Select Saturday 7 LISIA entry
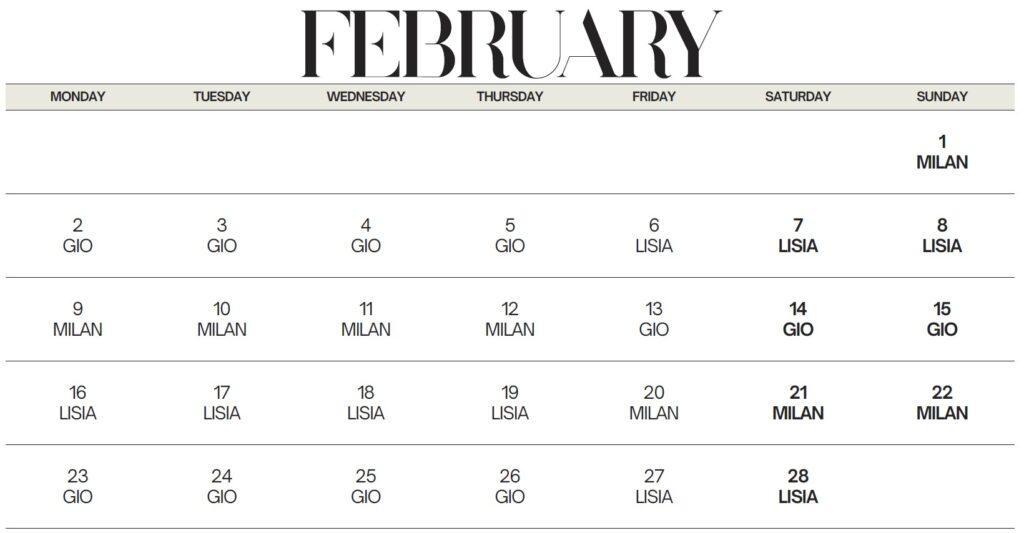The height and width of the screenshot is (533, 1024). [798, 236]
